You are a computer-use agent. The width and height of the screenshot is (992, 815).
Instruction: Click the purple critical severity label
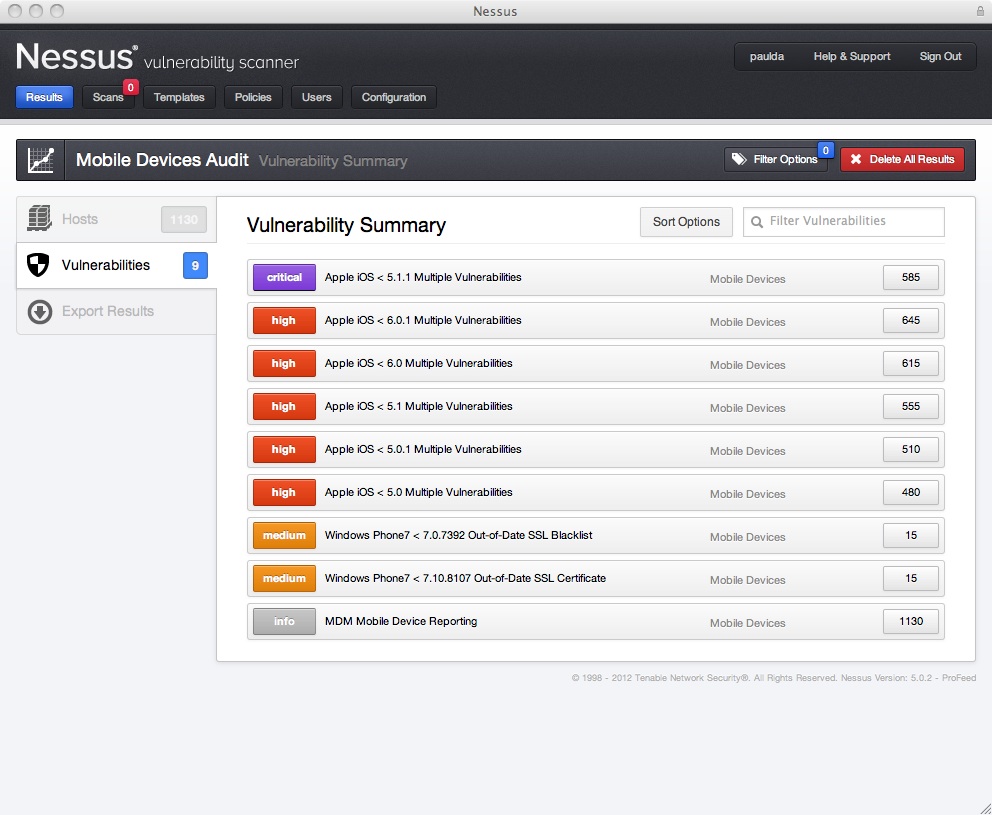click(284, 277)
